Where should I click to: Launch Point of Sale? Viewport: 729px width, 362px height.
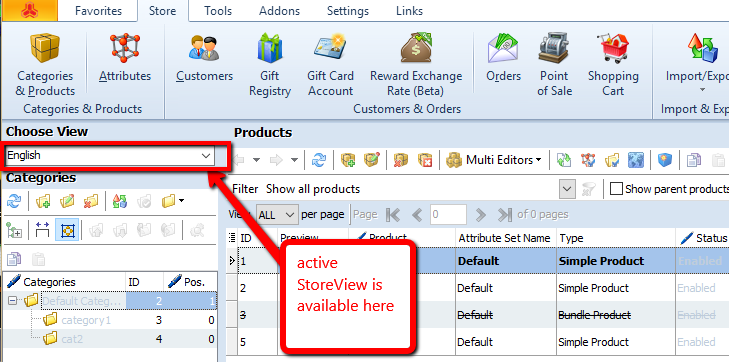click(x=554, y=64)
